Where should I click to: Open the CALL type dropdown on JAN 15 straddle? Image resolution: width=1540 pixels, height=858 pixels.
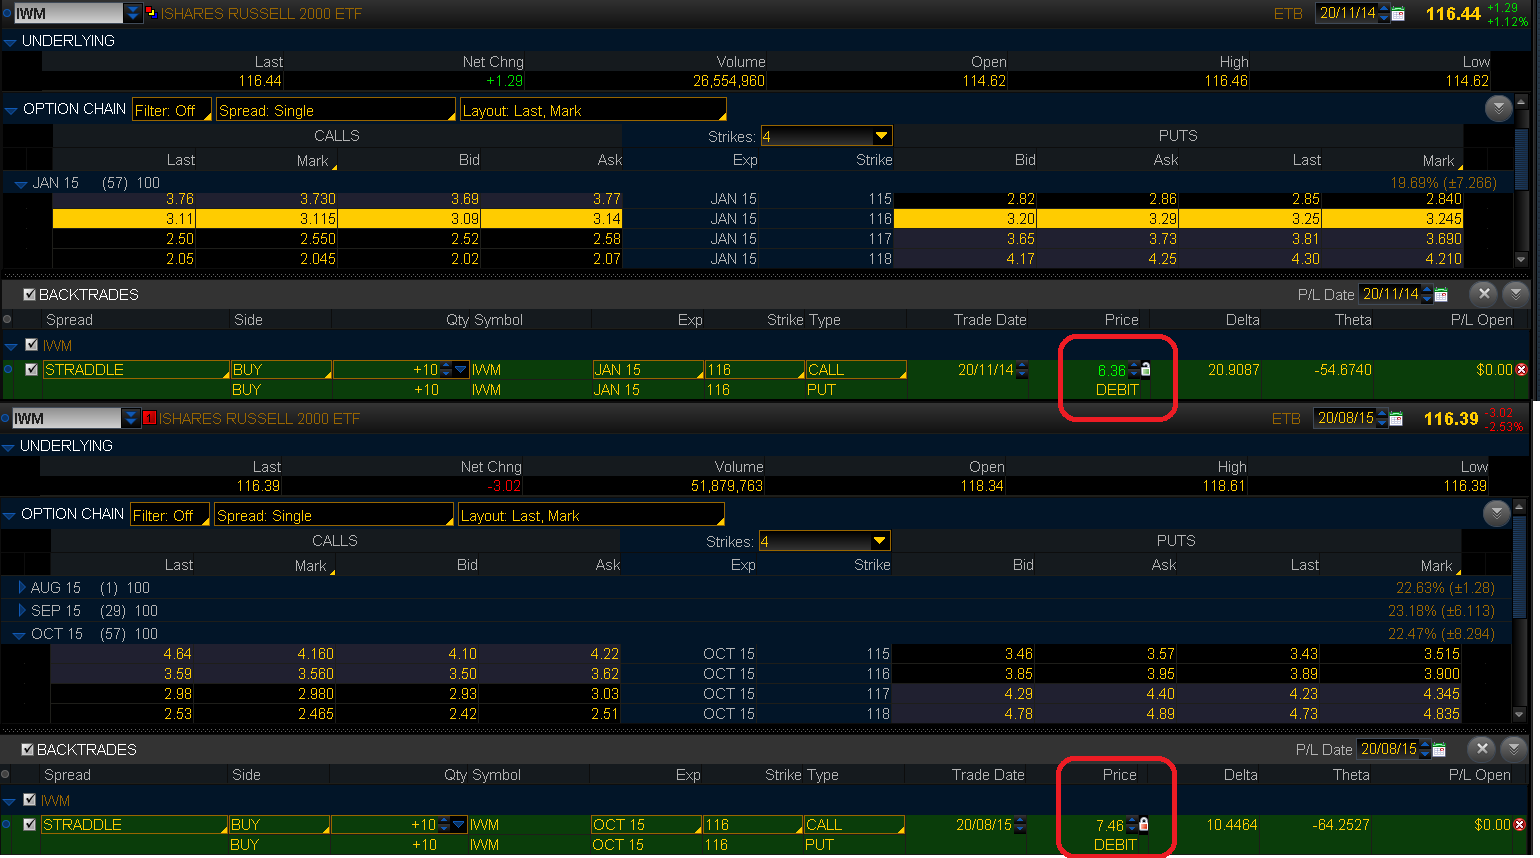pos(856,370)
